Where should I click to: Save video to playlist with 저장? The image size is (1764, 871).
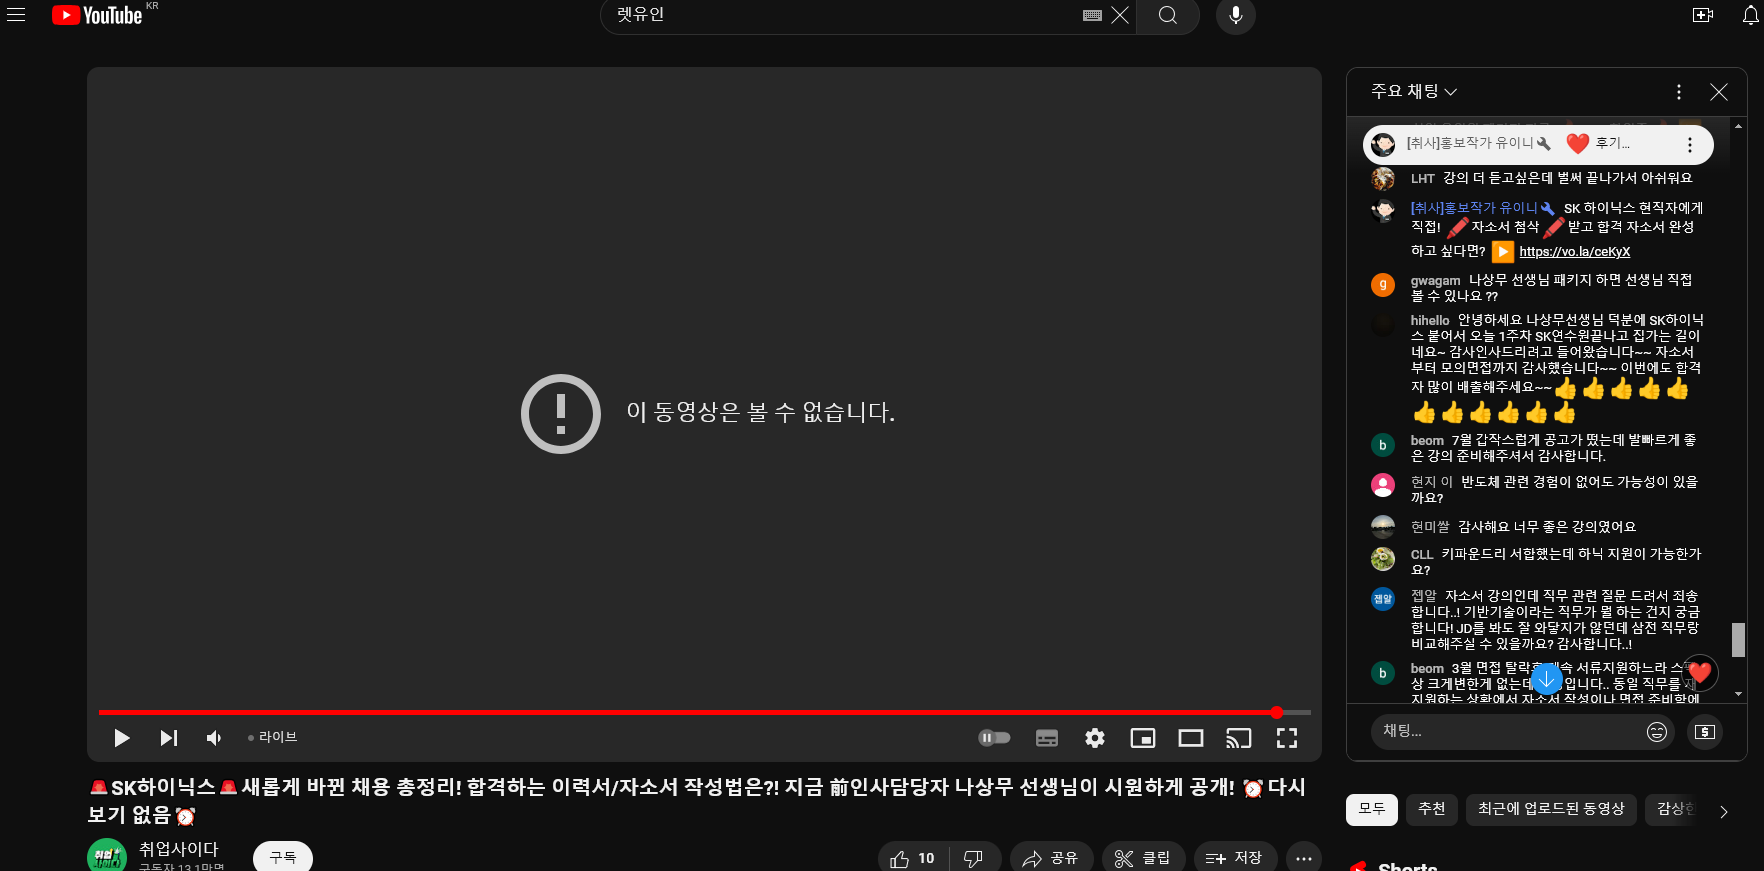point(1235,858)
